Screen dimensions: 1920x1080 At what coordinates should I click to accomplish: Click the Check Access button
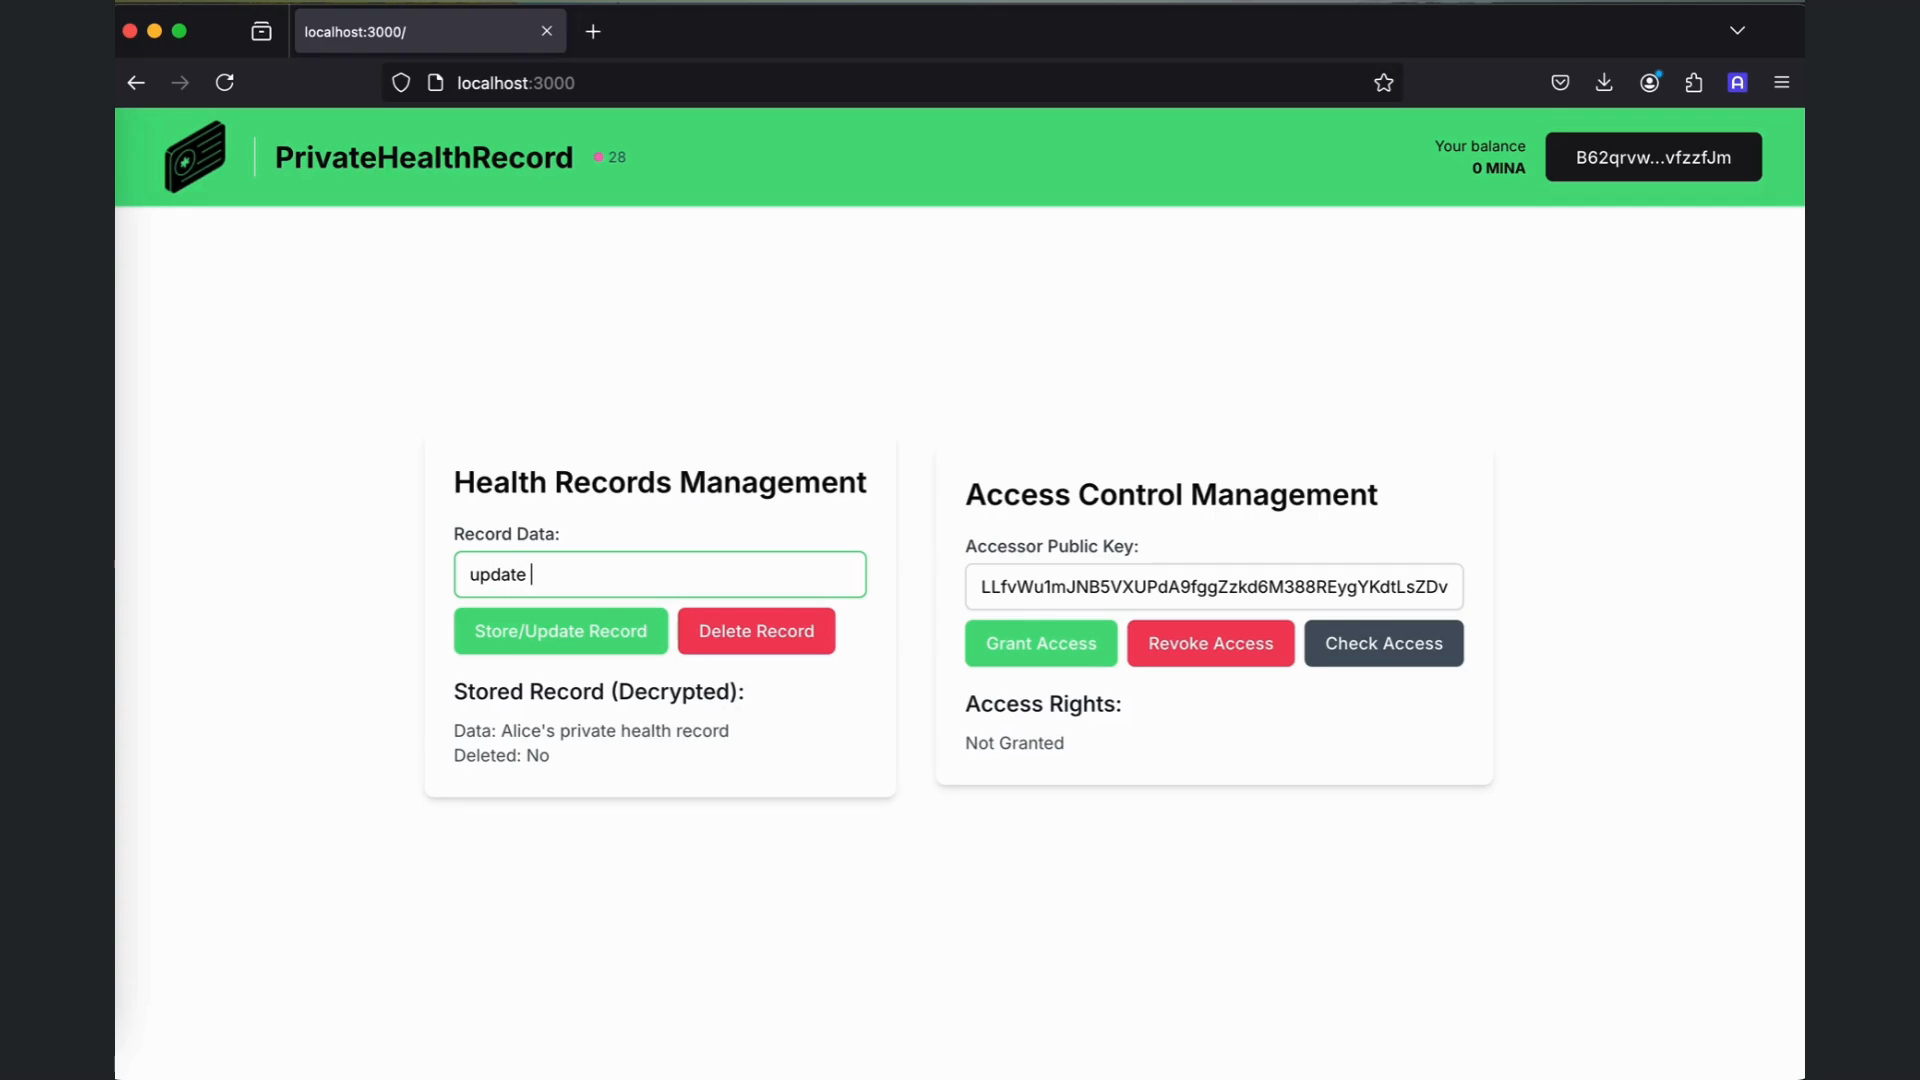tap(1384, 643)
